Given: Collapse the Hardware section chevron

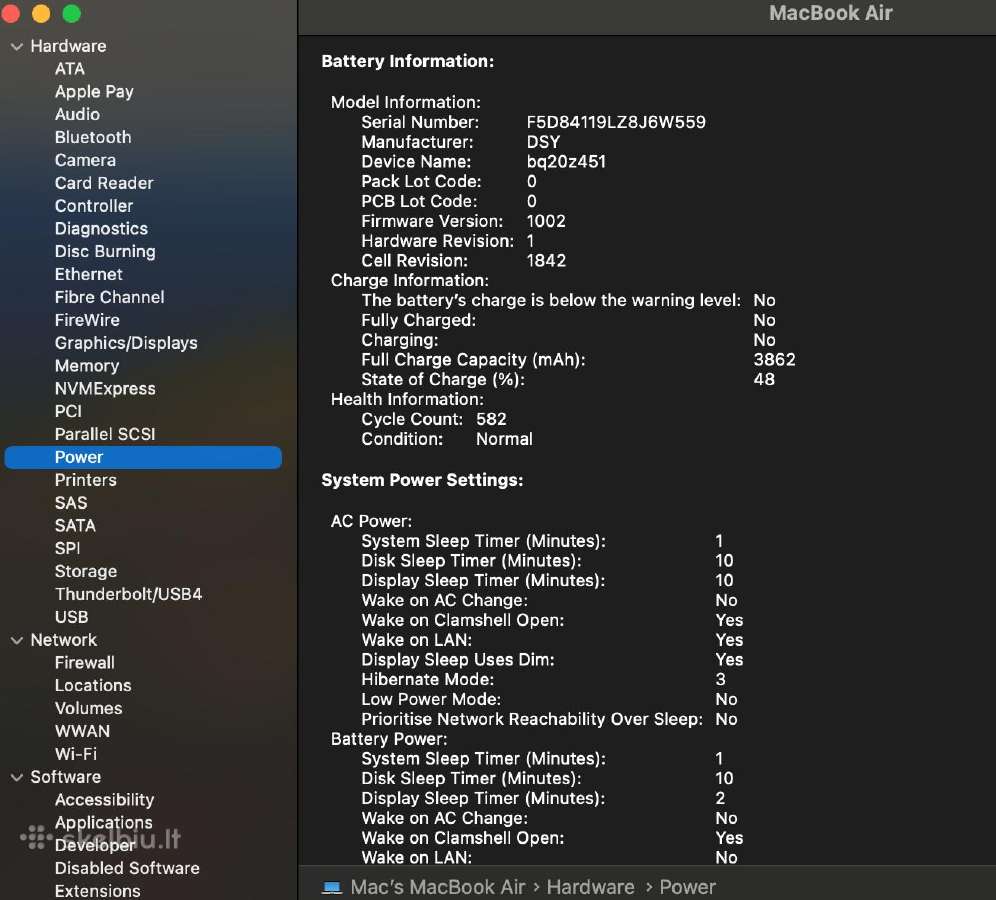Looking at the screenshot, I should 17,46.
